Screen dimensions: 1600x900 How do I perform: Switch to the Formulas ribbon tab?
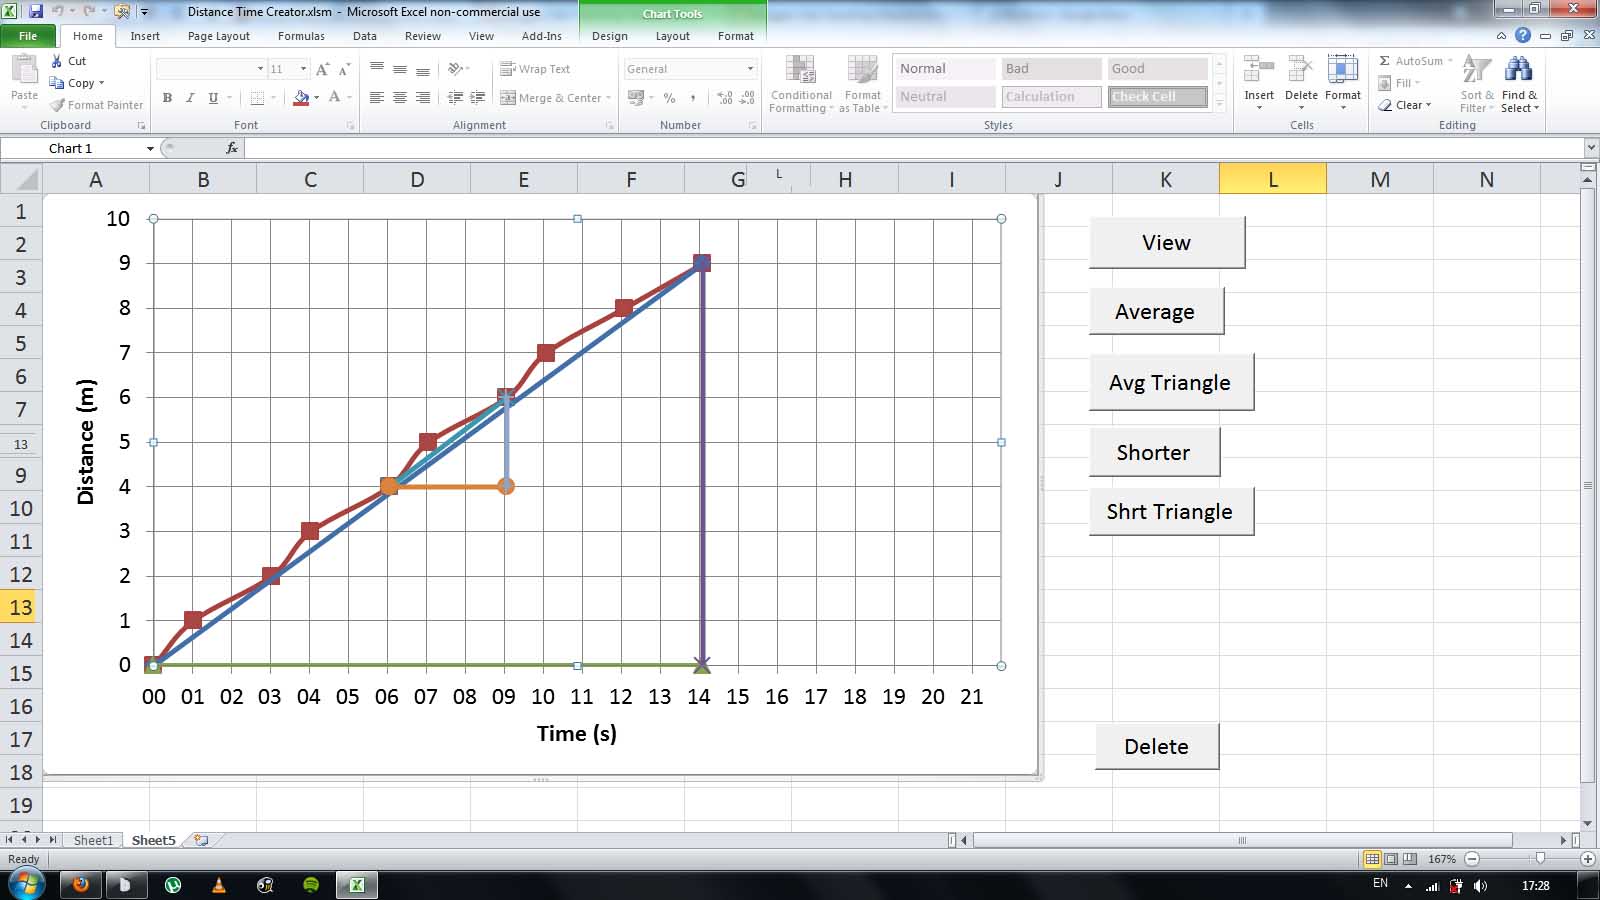coord(301,36)
